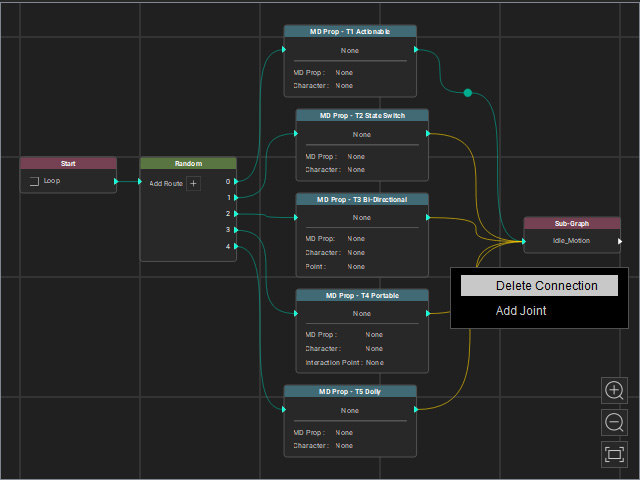Viewport: 640px width, 480px height.
Task: Click the T5 Dolly node's input port
Action: 284,409
